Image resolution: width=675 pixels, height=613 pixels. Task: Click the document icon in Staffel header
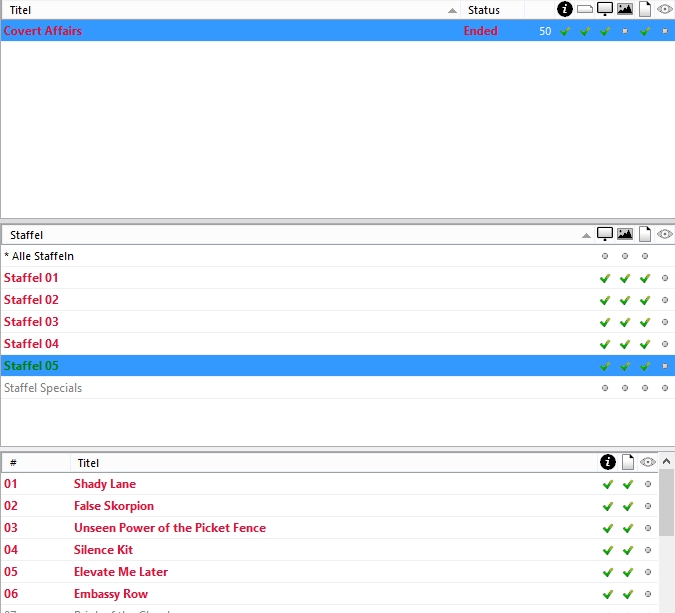(x=644, y=234)
